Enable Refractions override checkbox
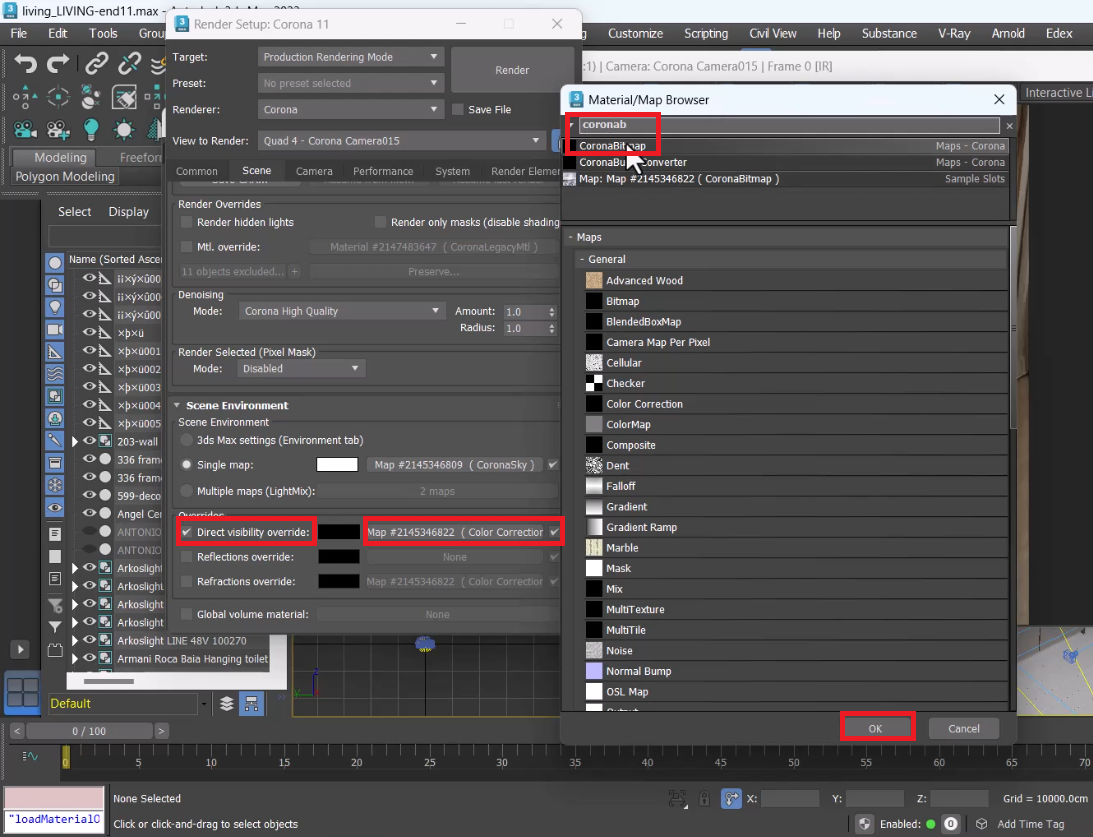The image size is (1093, 837). 186,581
